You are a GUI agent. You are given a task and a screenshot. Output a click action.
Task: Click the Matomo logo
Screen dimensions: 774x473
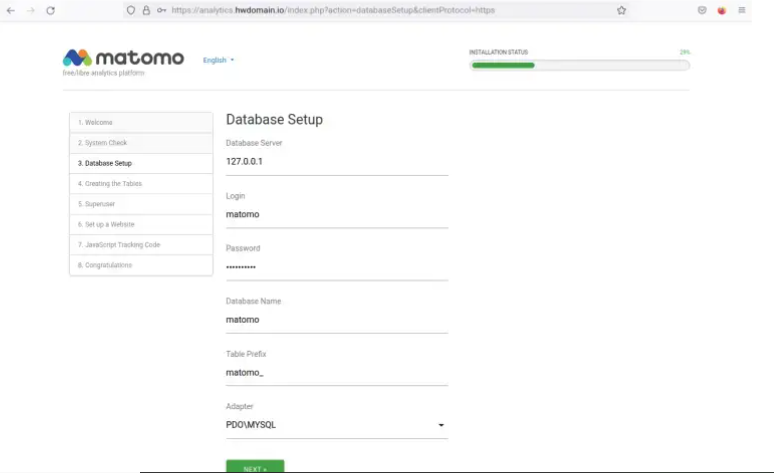click(123, 58)
